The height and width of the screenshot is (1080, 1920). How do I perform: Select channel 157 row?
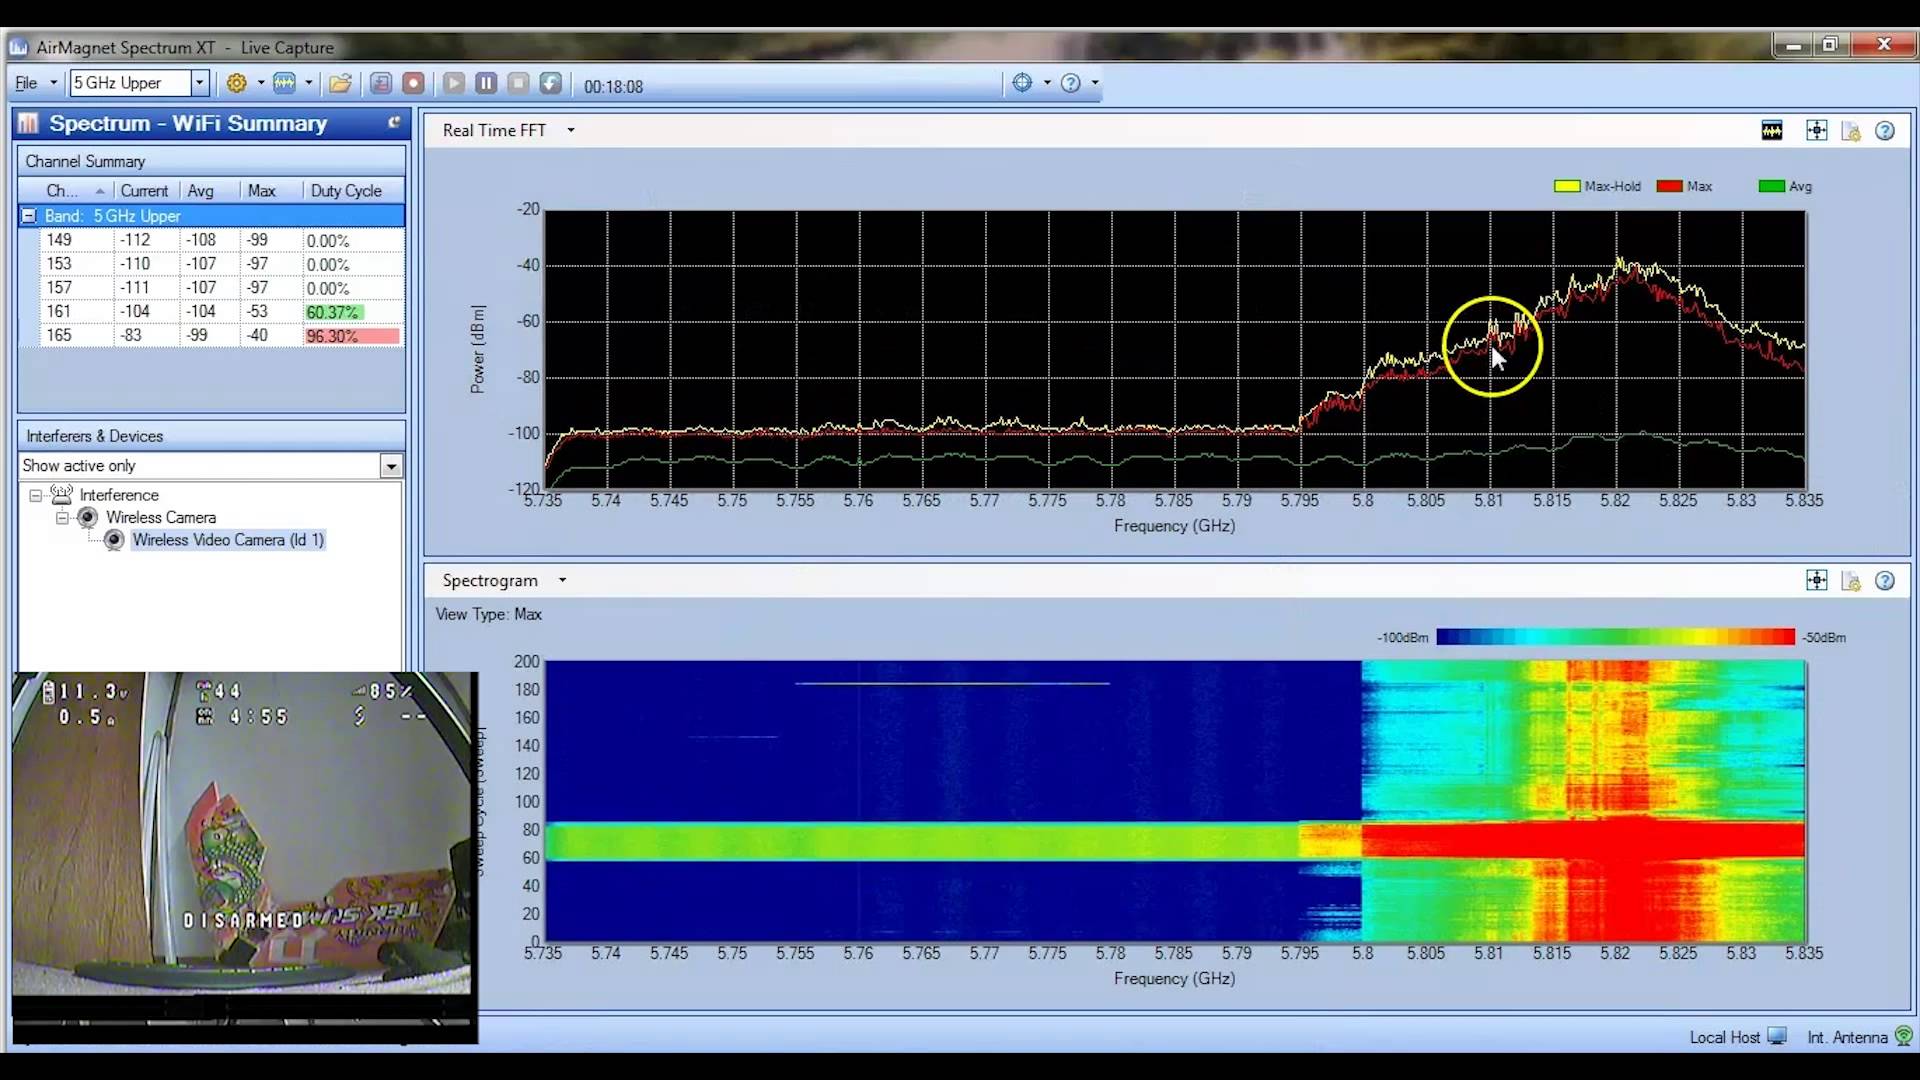point(221,288)
